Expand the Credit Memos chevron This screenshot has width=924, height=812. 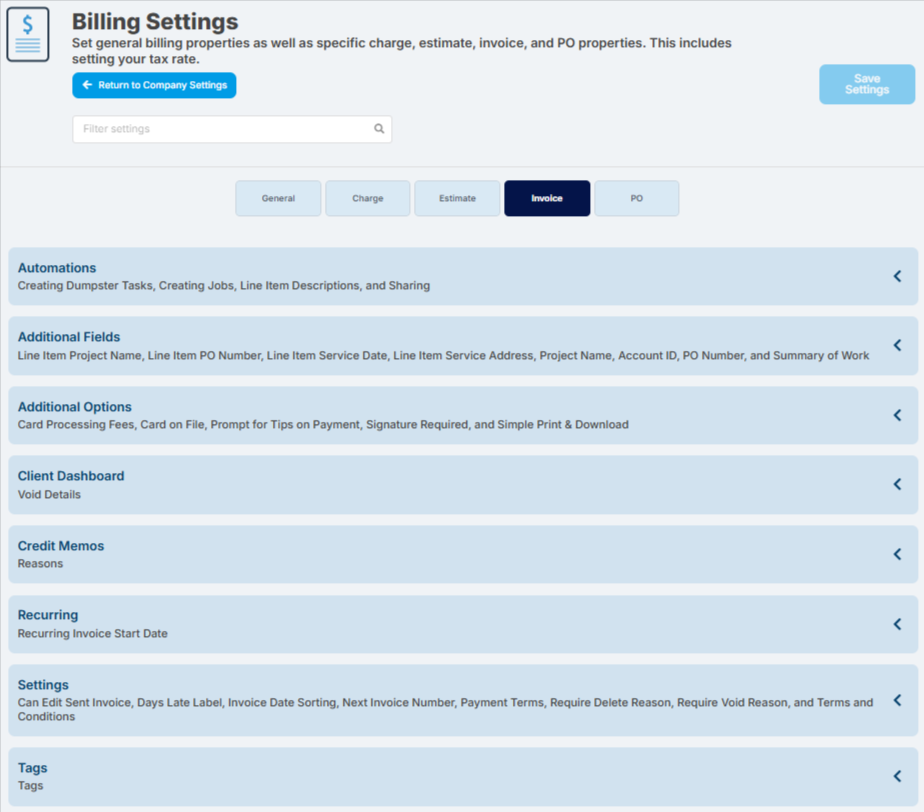click(x=897, y=554)
